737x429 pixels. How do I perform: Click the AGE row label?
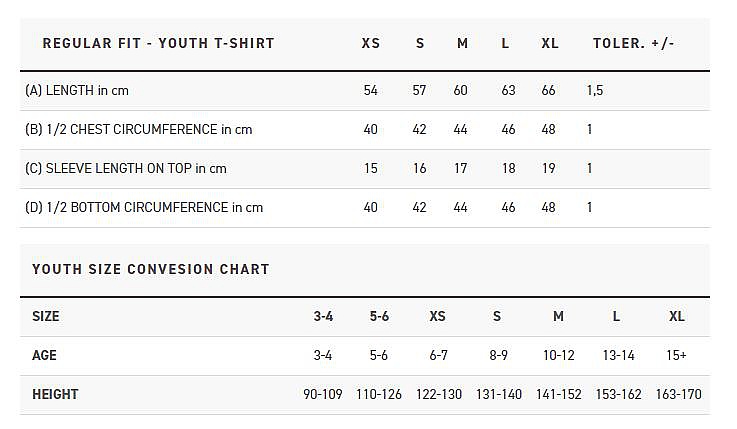[x=45, y=356]
